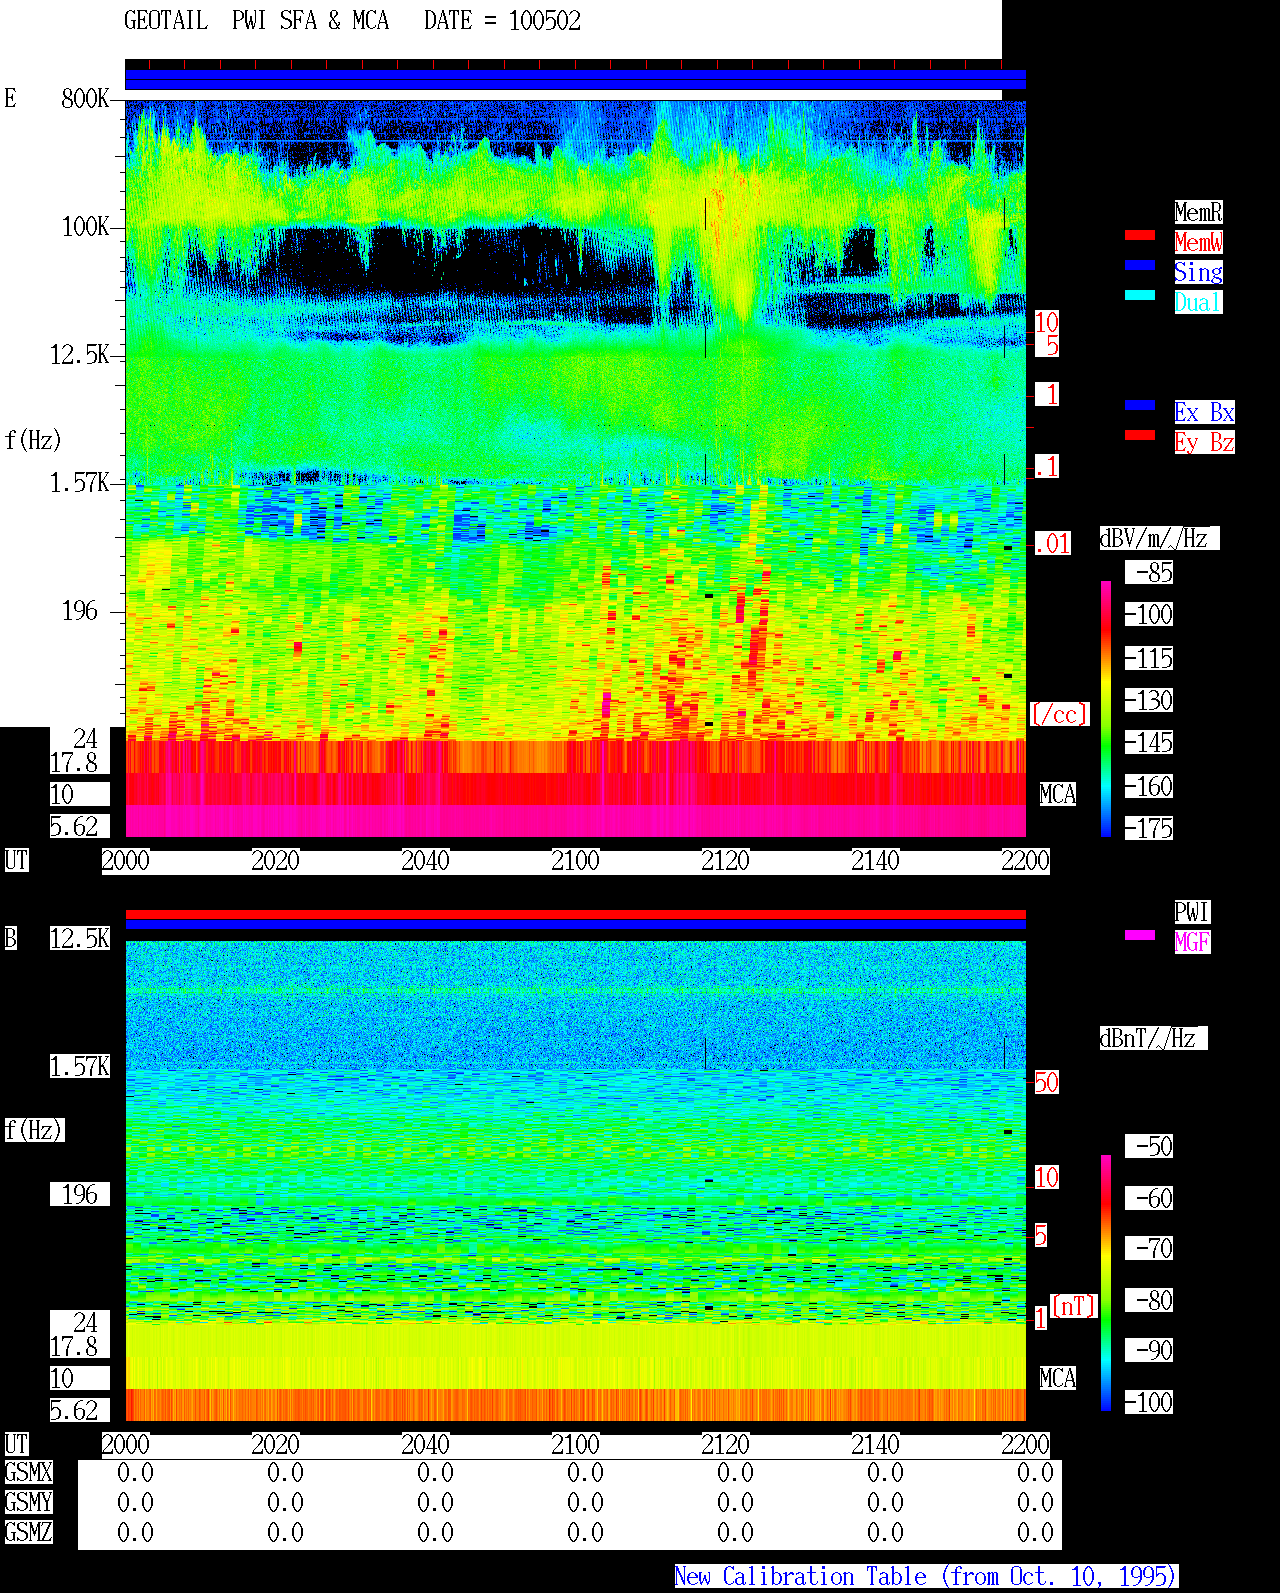Select the red Ey Bz legend swatch
This screenshot has width=1280, height=1593.
tap(1140, 435)
